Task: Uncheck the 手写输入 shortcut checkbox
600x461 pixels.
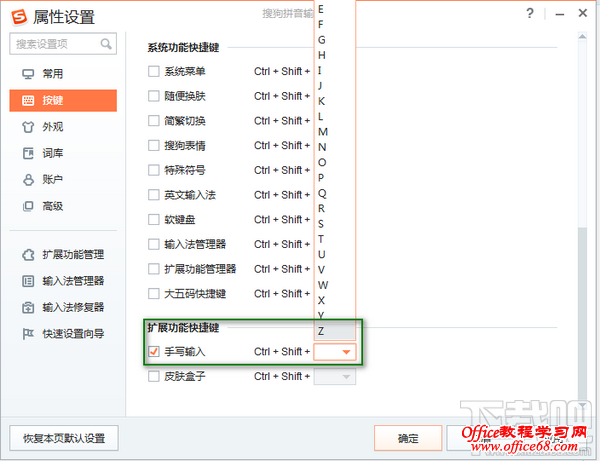Action: pyautogui.click(x=154, y=352)
